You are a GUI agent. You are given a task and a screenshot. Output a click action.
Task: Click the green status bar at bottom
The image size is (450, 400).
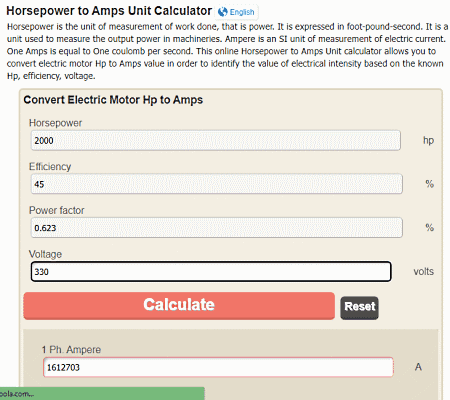pos(102,394)
